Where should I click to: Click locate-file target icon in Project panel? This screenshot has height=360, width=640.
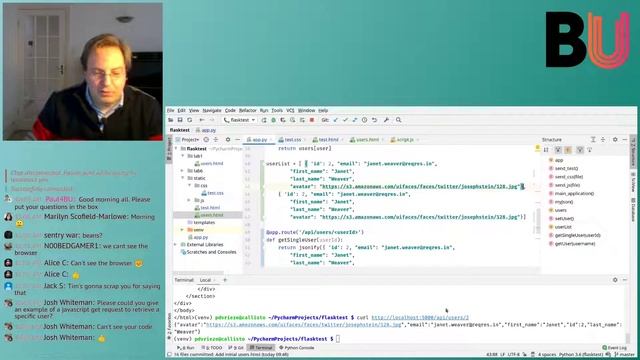tap(206, 140)
